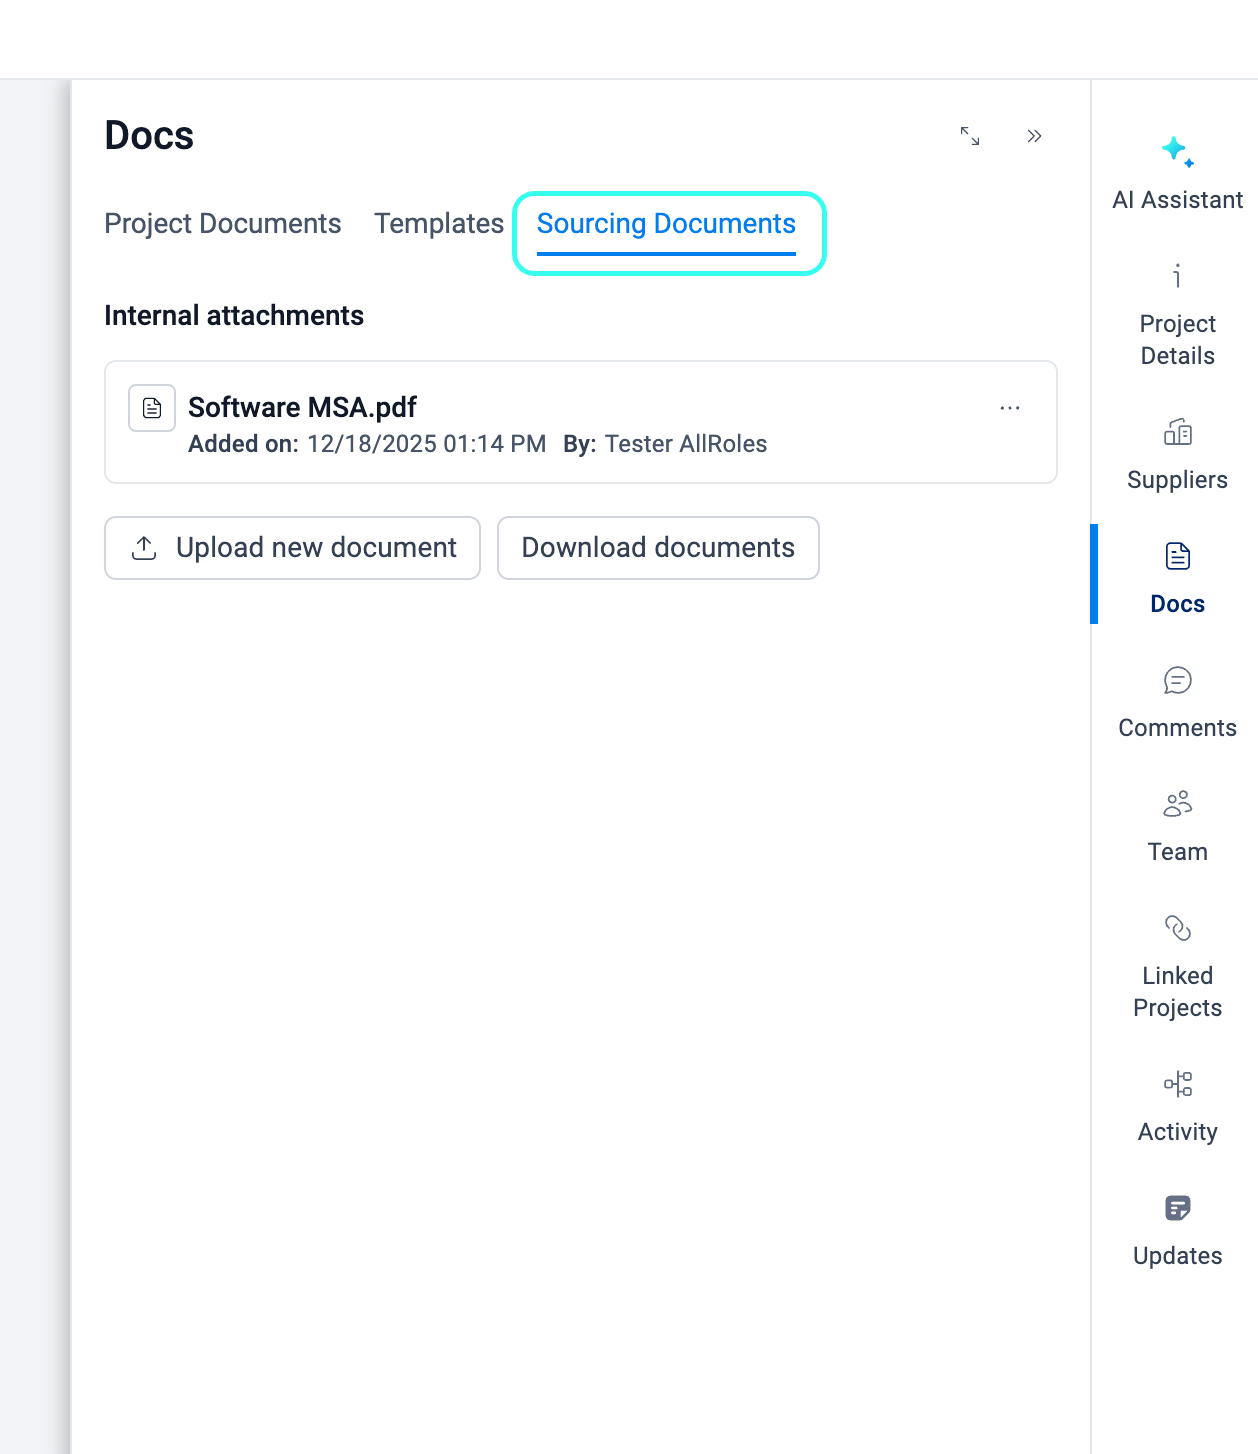
Task: Open the Software MSA.pdf file name
Action: click(x=302, y=407)
